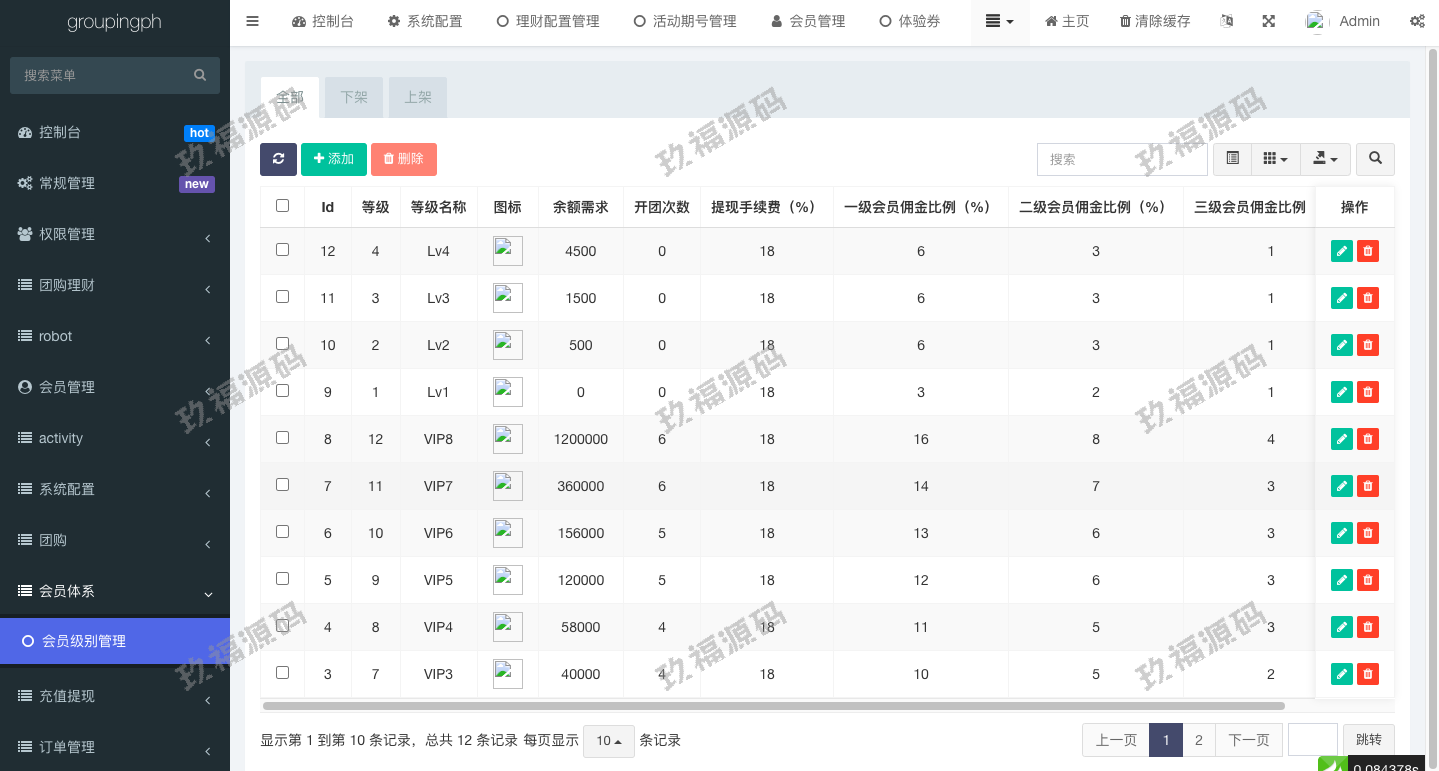Go to page 2 of records

pyautogui.click(x=1198, y=740)
